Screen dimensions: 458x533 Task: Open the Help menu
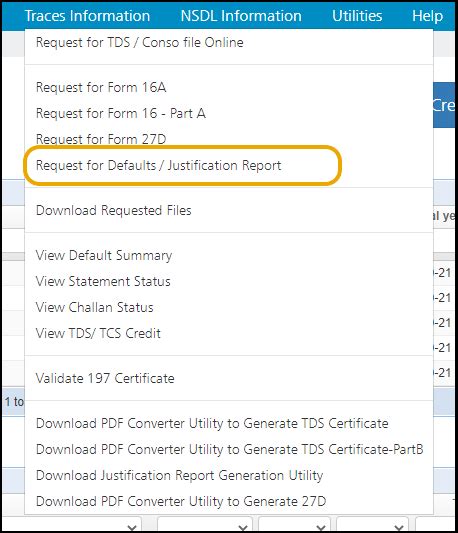coord(427,16)
